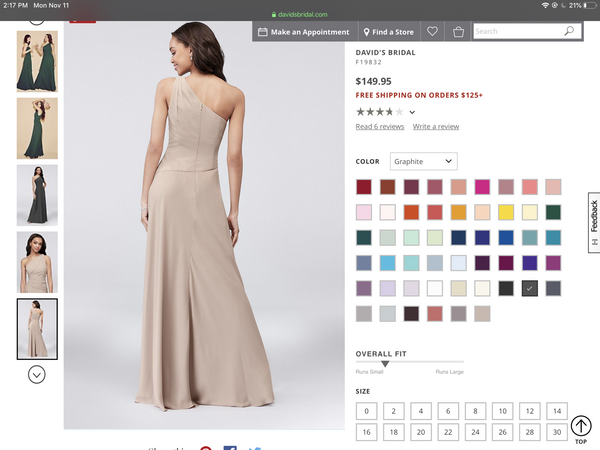Screen dimensions: 600x450
Task: Select size 4
Action: 421,411
